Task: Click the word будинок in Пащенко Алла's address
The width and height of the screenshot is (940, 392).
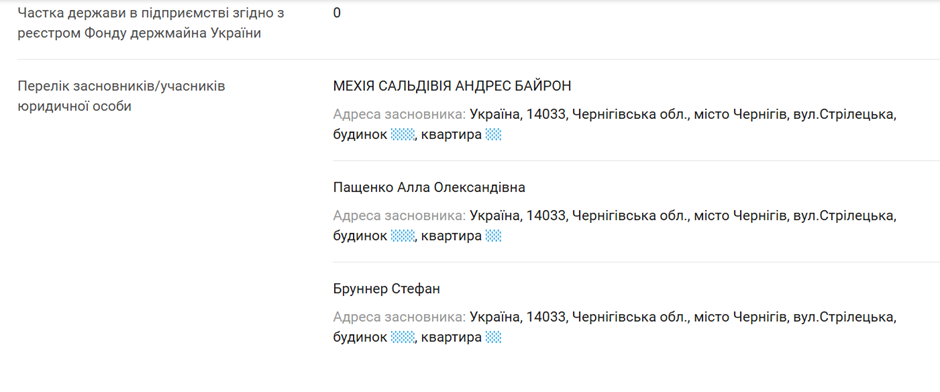Action: 360,236
